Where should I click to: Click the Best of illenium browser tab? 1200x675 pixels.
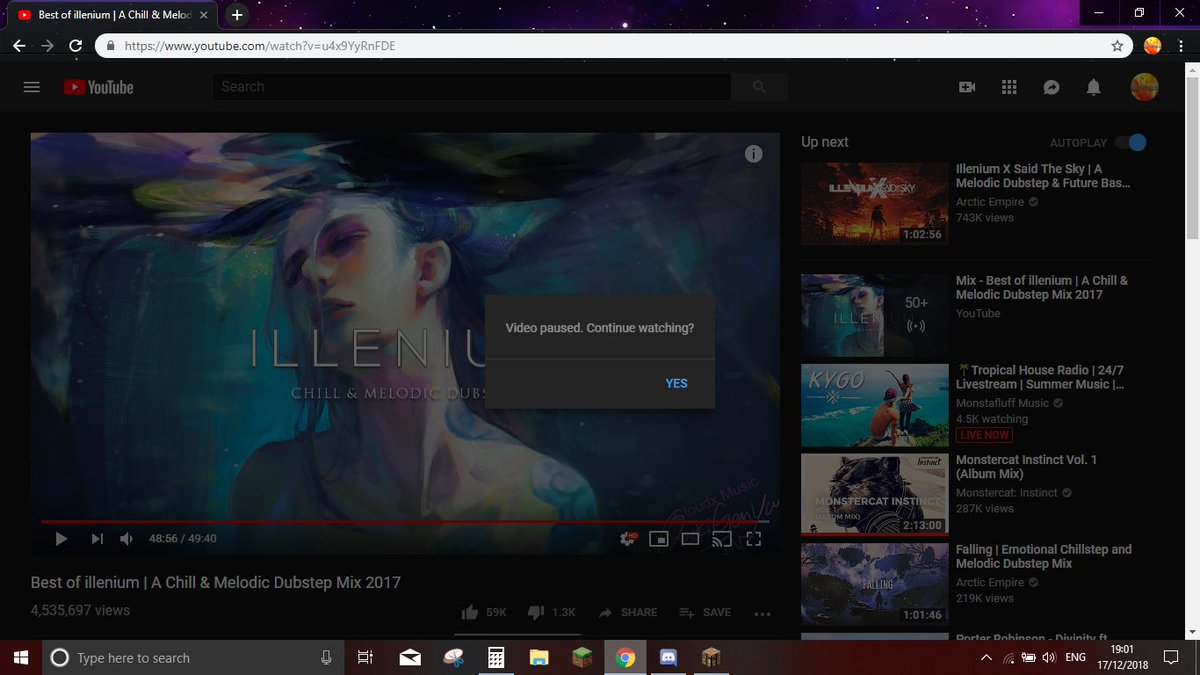click(112, 15)
